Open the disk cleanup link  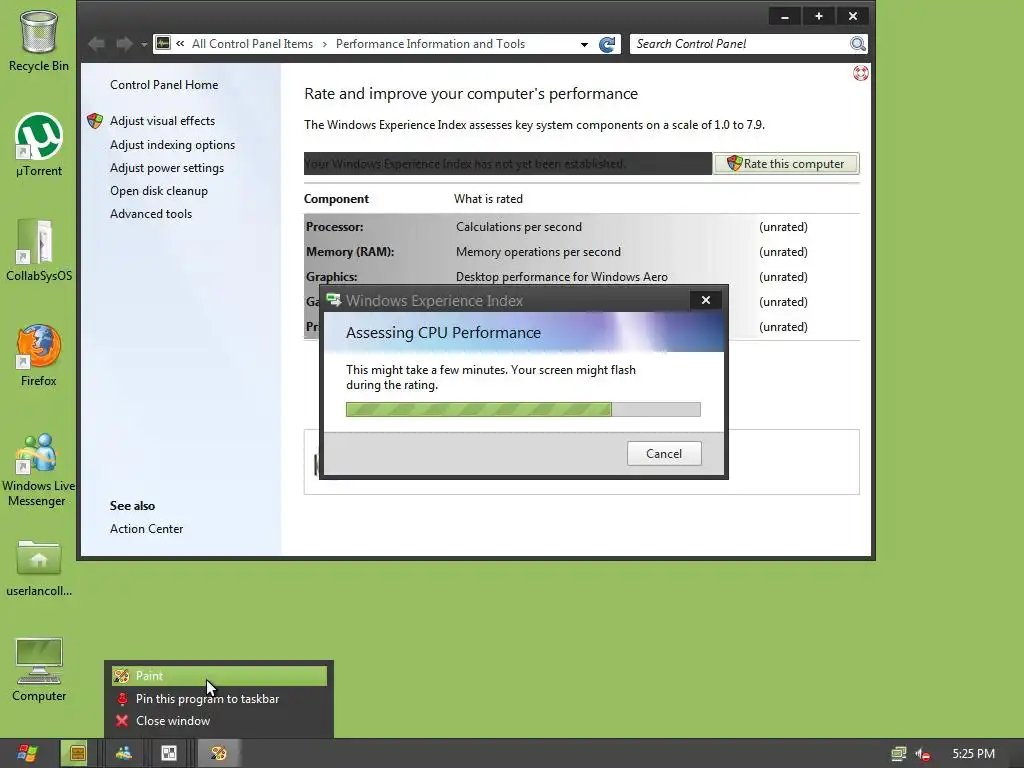159,191
